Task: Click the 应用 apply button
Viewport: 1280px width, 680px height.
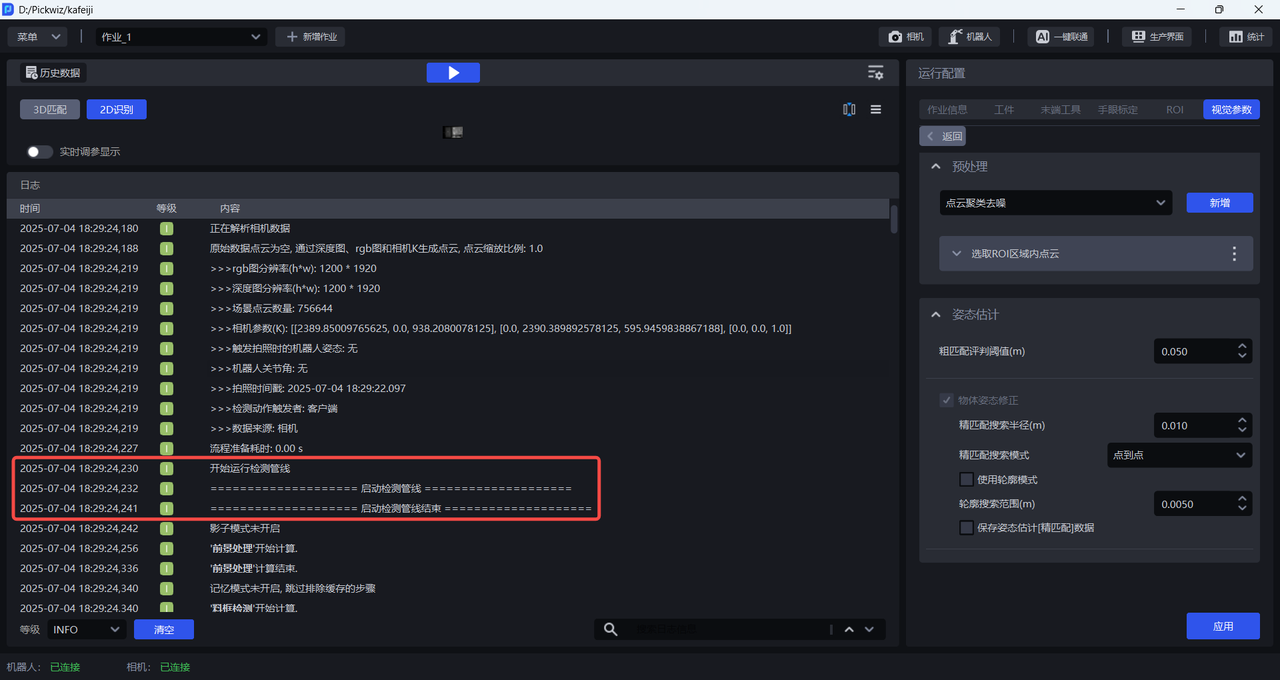Action: [x=1222, y=626]
